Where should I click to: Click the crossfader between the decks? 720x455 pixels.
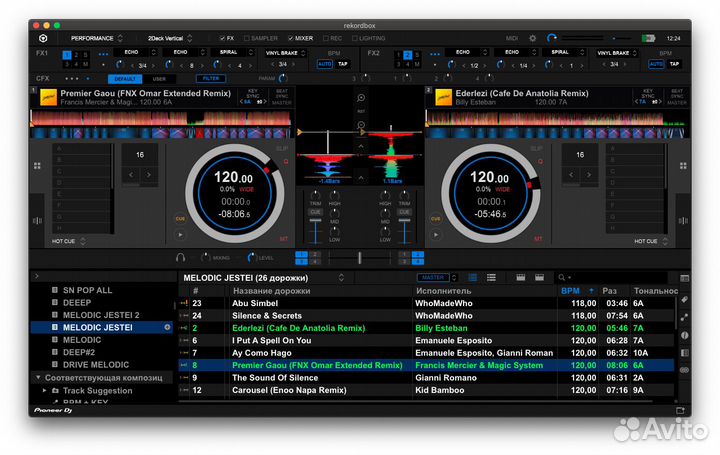pos(360,258)
